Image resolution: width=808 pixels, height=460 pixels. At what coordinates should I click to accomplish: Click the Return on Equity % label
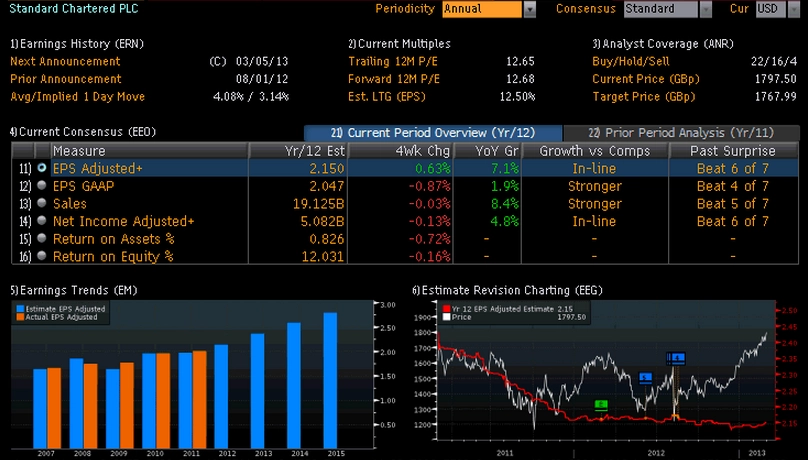(113, 256)
